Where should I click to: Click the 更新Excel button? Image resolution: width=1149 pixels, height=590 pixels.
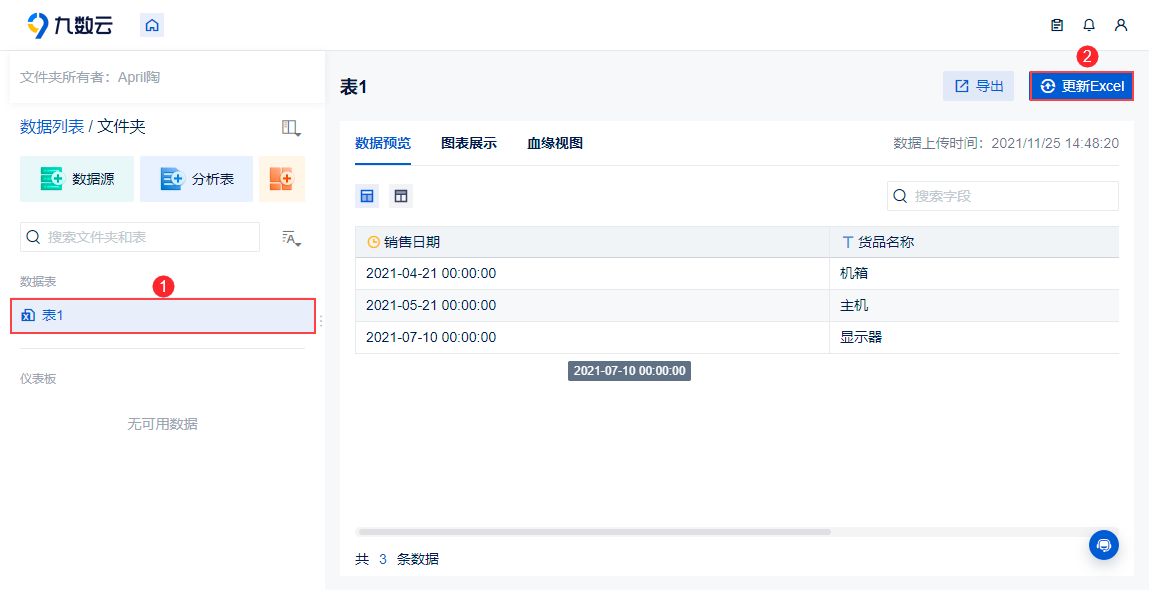(x=1082, y=86)
